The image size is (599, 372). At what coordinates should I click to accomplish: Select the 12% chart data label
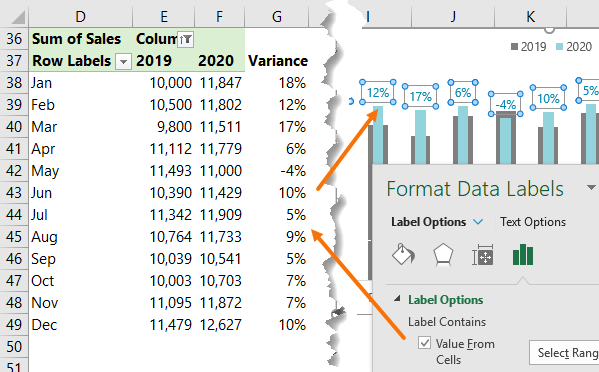[x=378, y=92]
